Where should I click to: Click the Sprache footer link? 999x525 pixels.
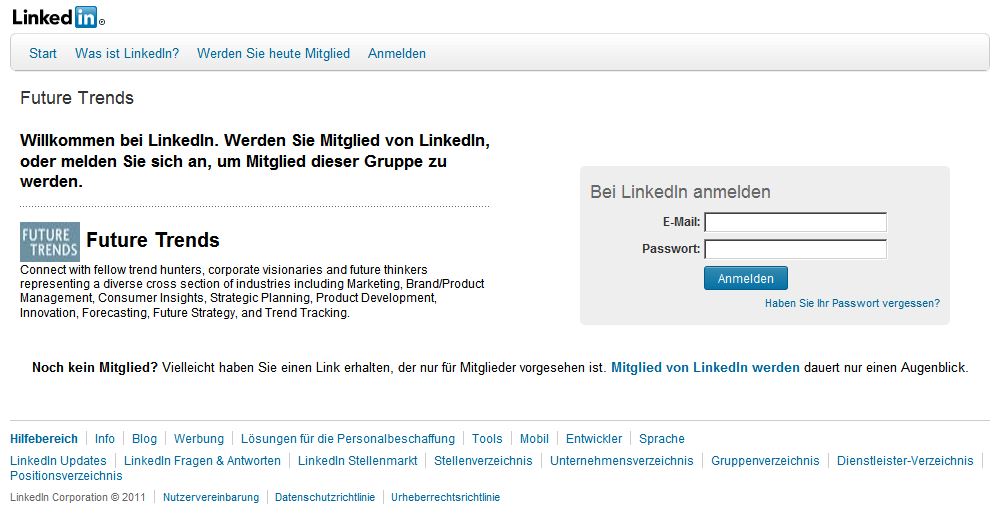click(662, 439)
